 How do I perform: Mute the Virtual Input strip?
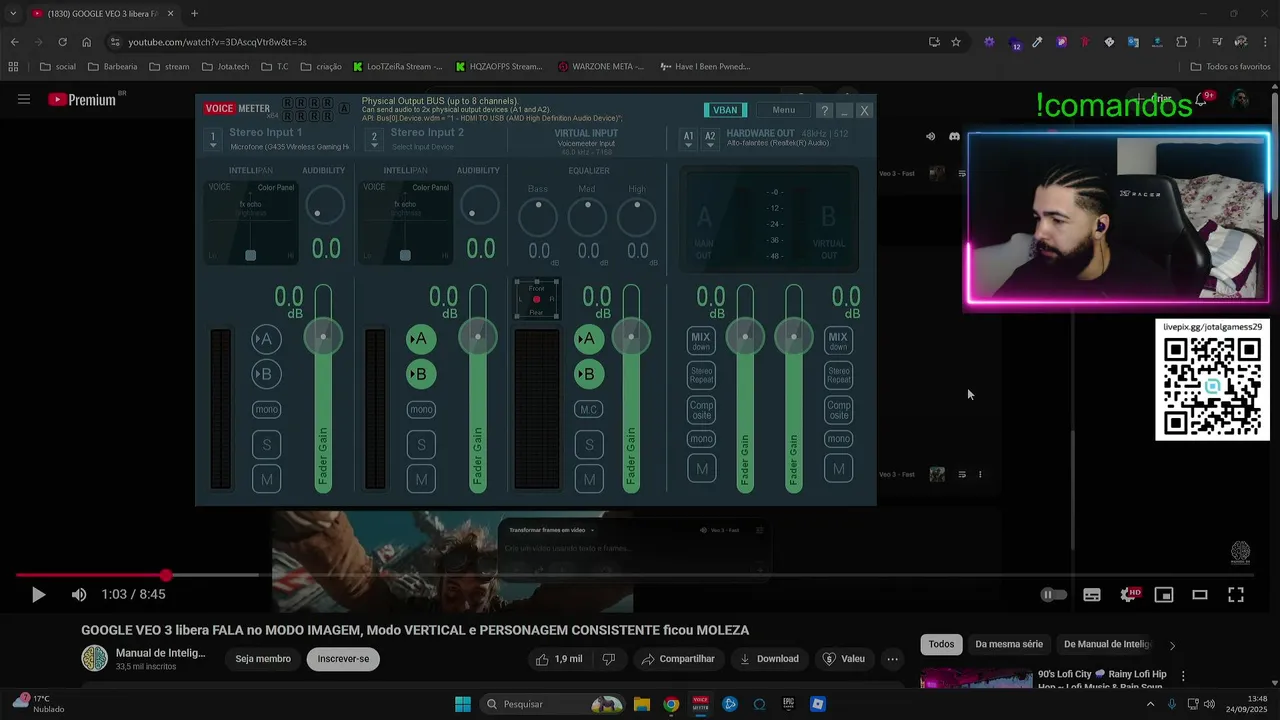589,479
